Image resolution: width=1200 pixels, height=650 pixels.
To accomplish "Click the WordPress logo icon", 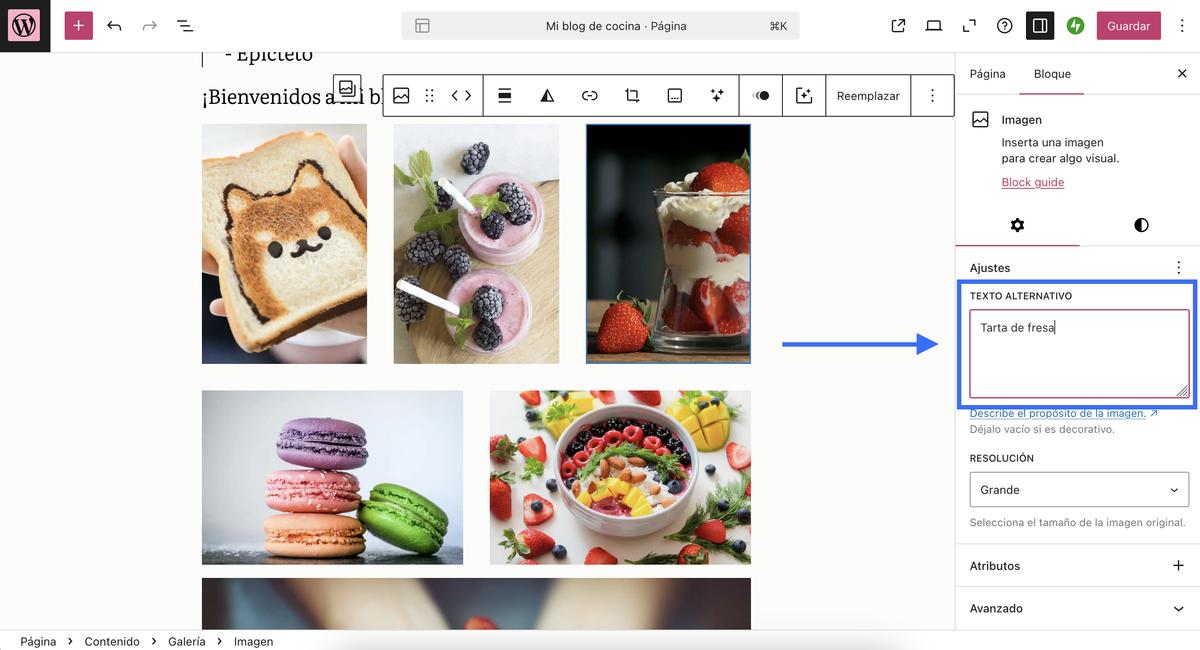I will 24,26.
